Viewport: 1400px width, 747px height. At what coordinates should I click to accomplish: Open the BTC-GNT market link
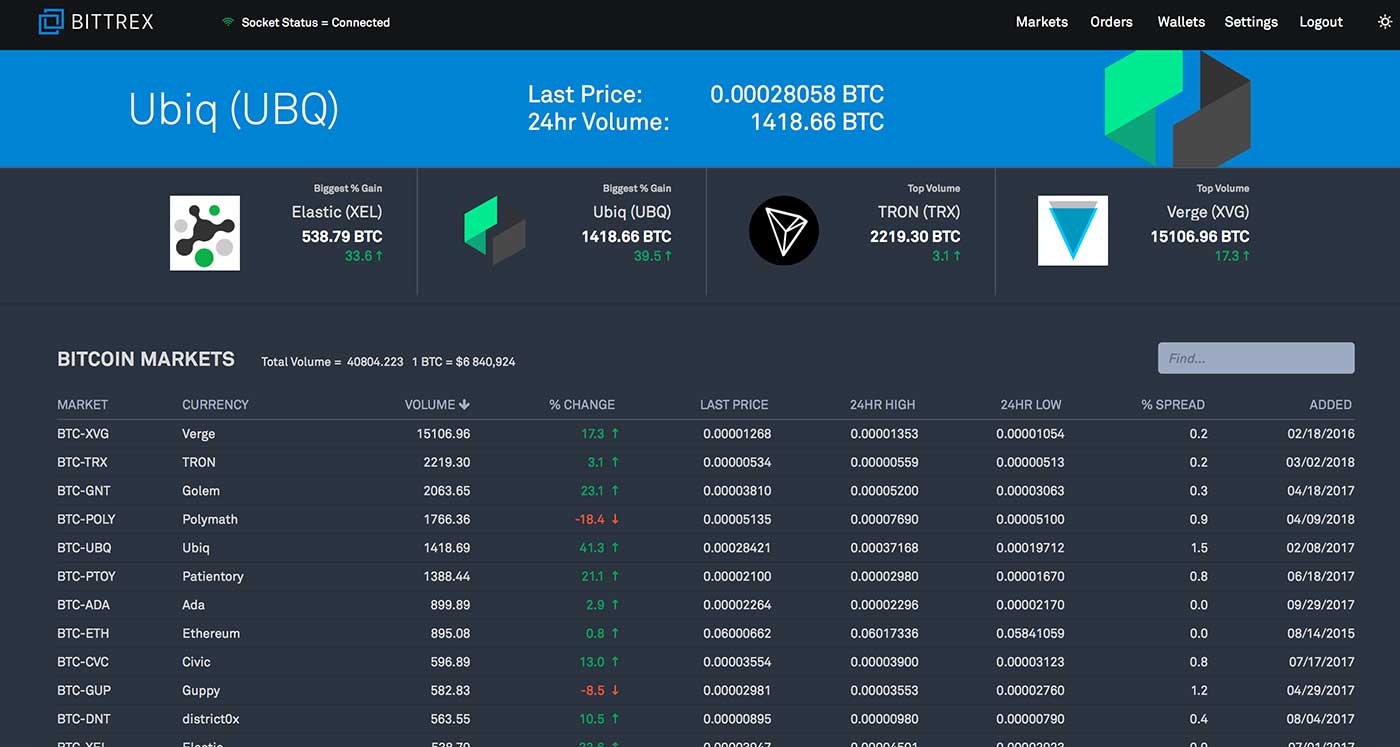84,491
